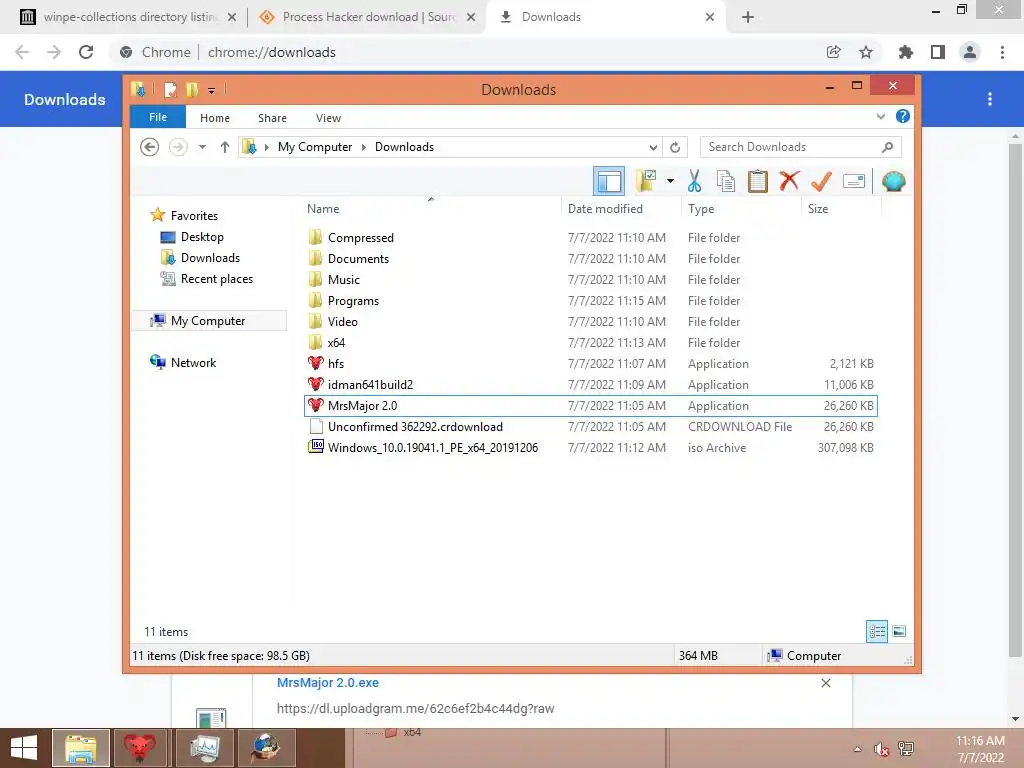1024x768 pixels.
Task: Bookmark this page with star icon
Action: (x=866, y=52)
